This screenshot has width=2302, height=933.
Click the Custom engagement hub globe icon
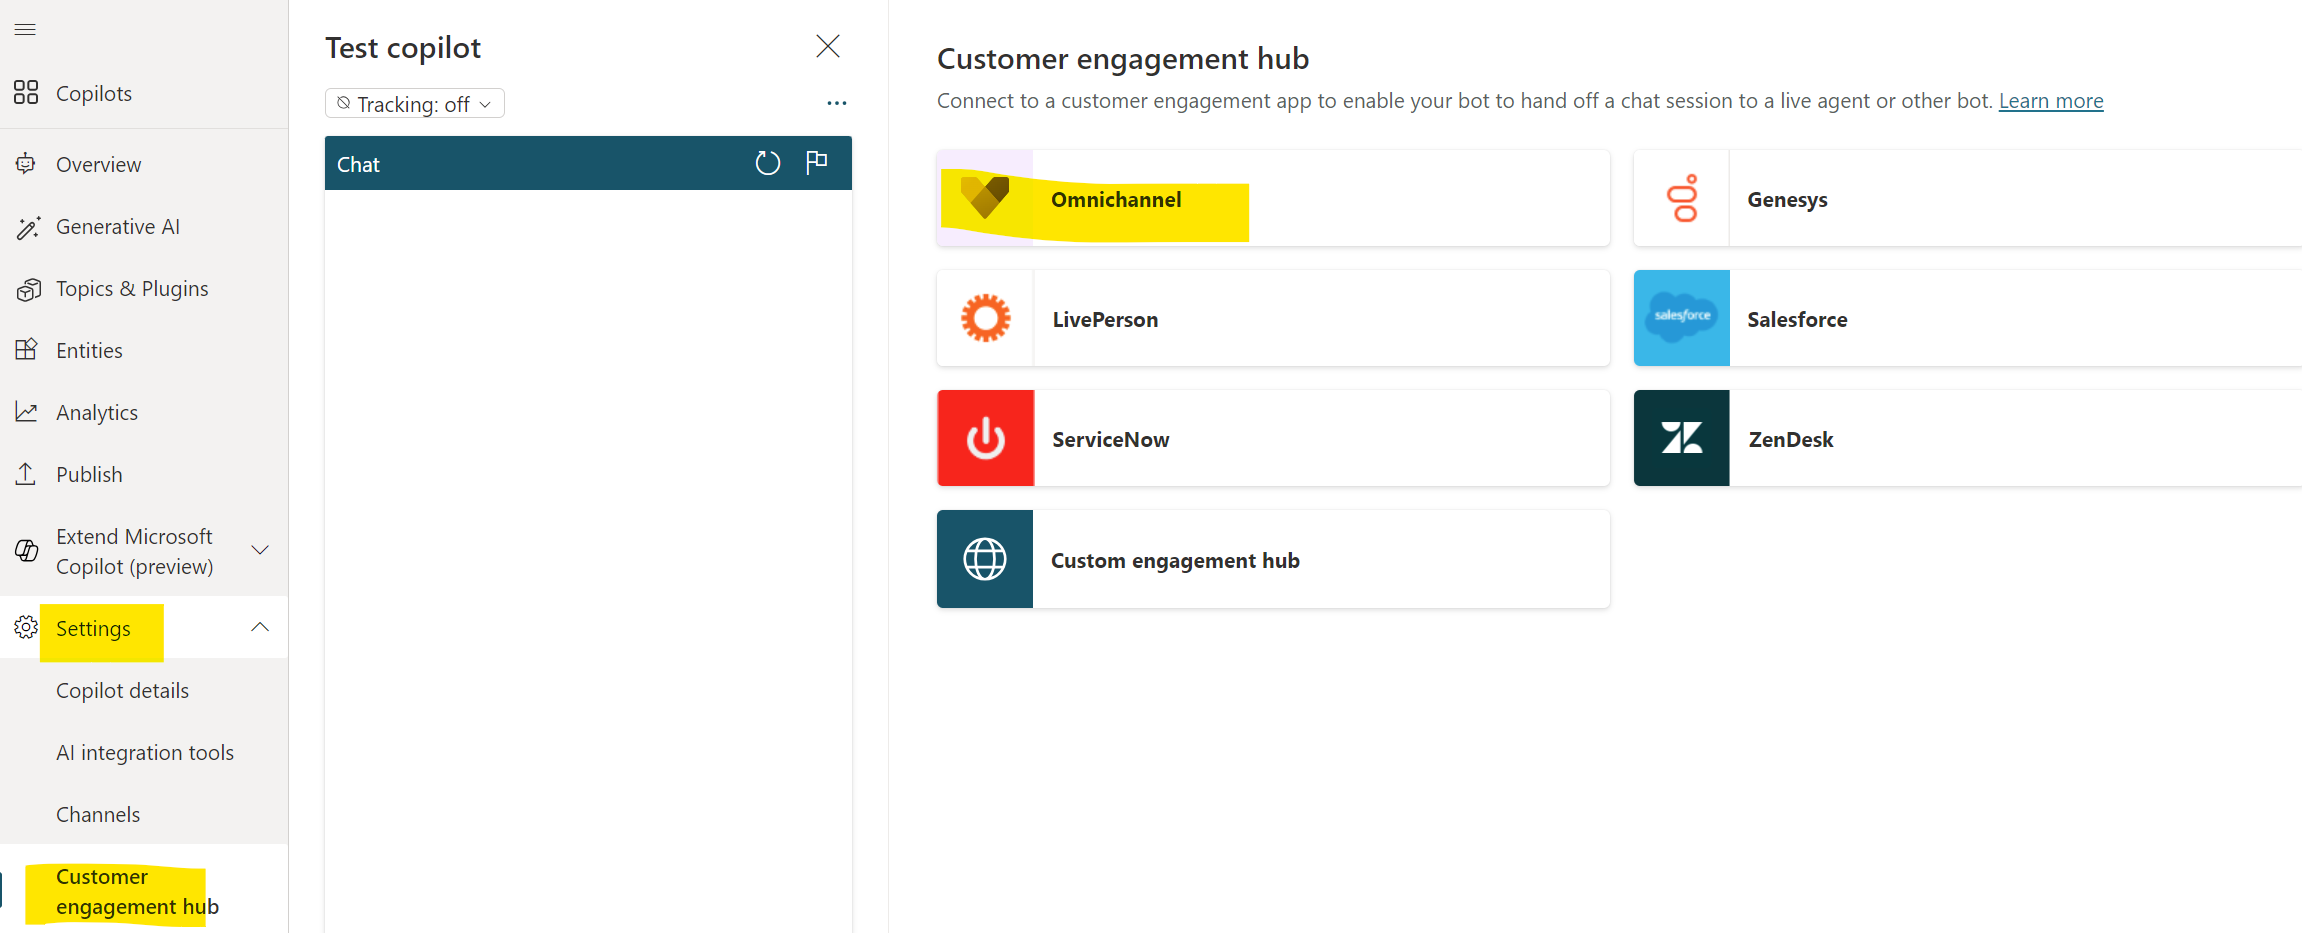(985, 559)
